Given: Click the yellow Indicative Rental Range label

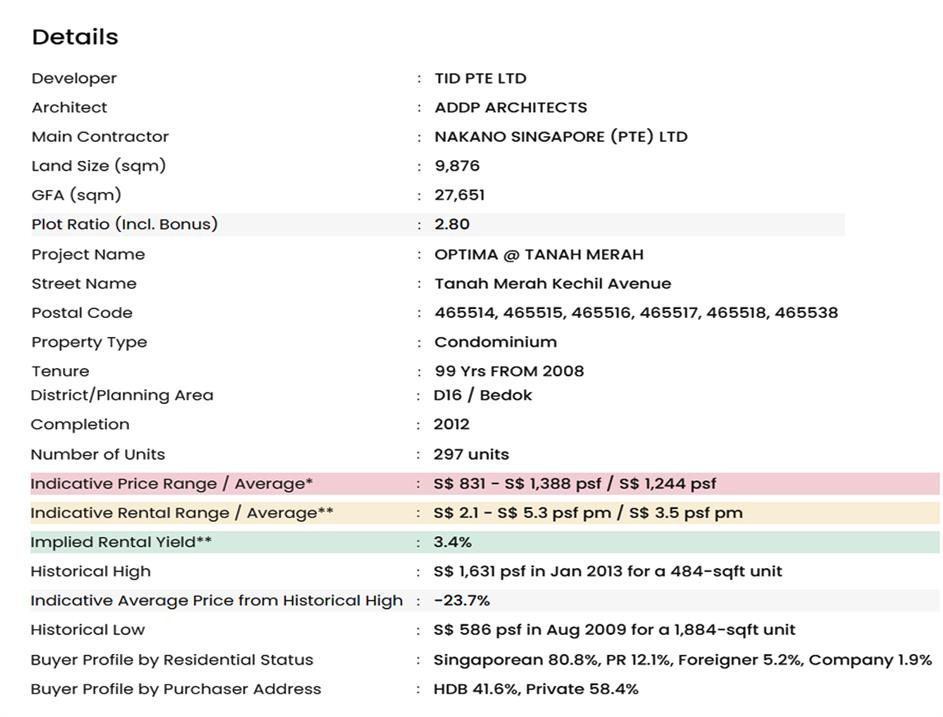Looking at the screenshot, I should coord(181,512).
